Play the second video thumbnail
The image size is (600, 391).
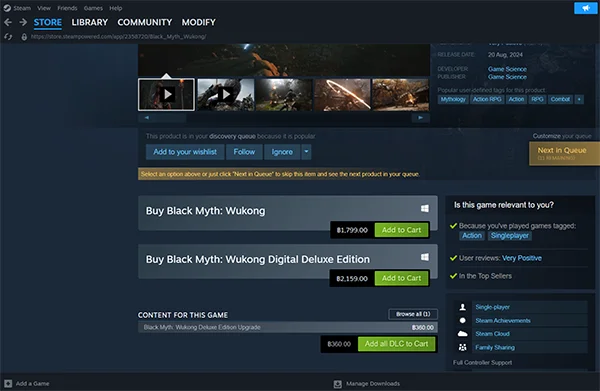226,94
